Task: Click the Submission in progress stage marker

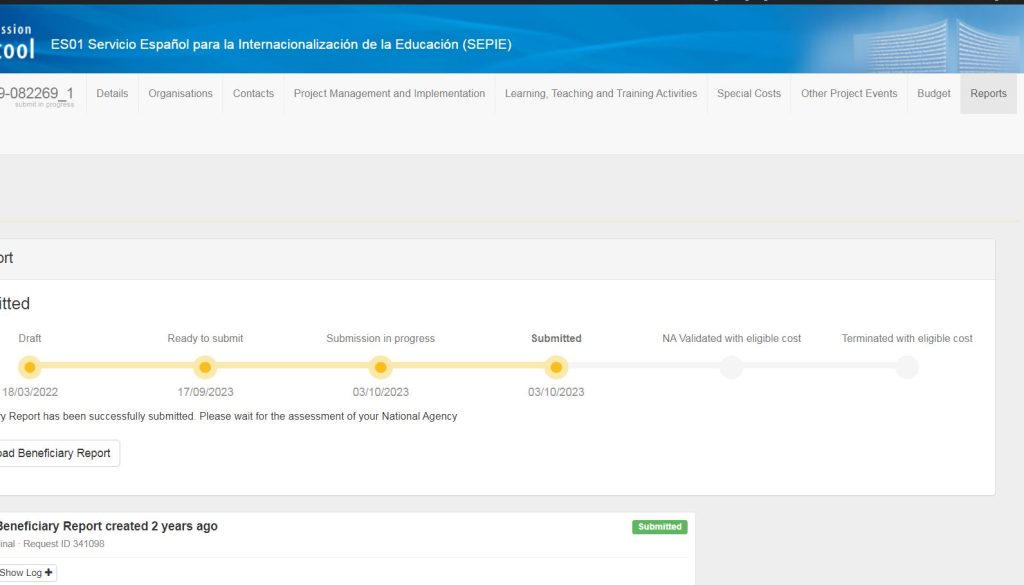Action: (381, 368)
